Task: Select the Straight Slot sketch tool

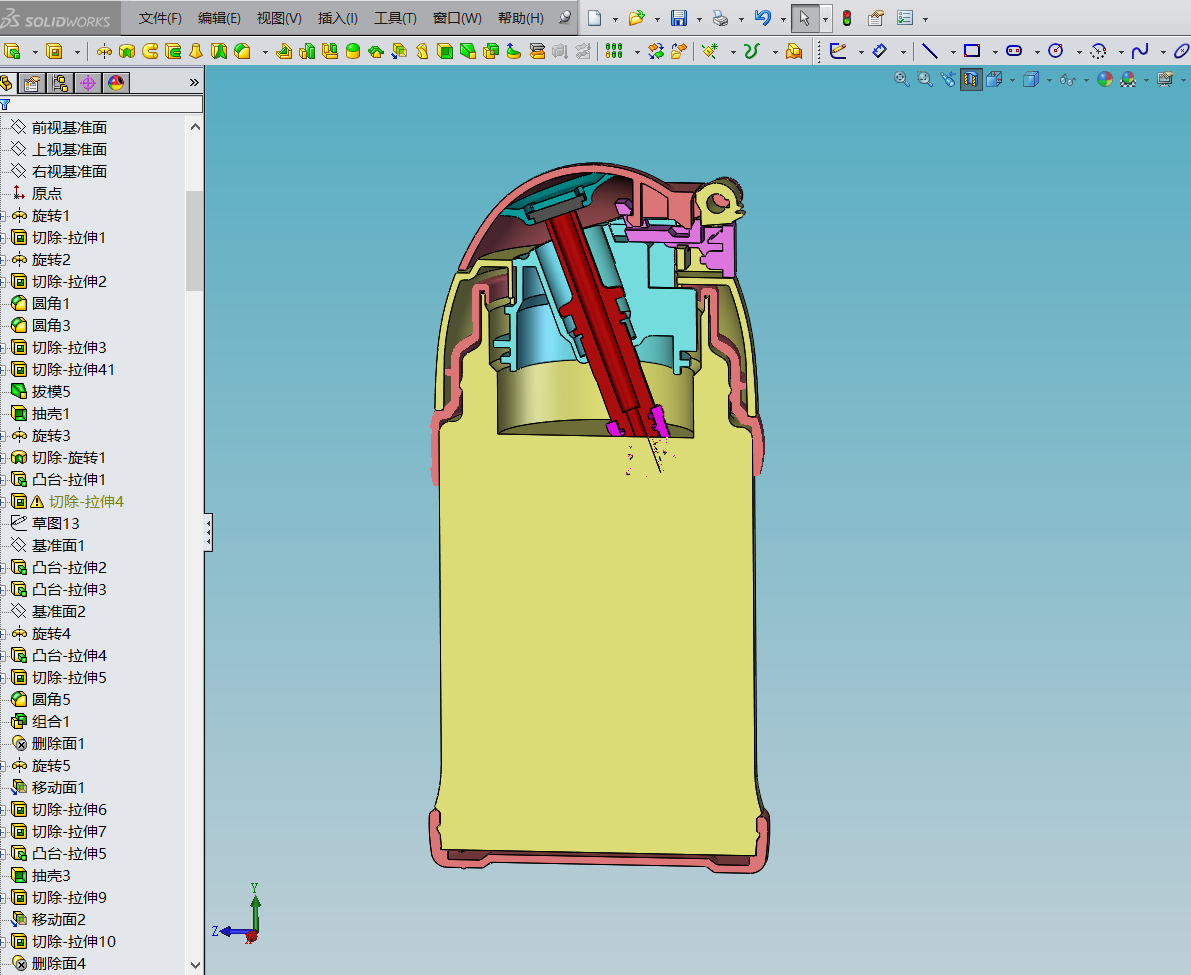Action: (x=1014, y=51)
